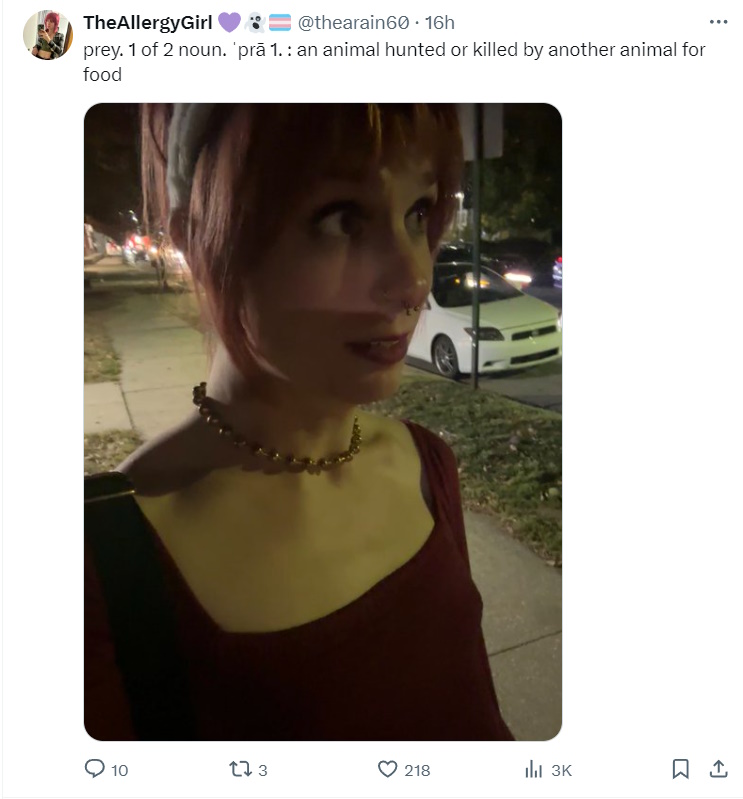
Task: Click the ghost emoji beside name
Action: click(x=254, y=22)
